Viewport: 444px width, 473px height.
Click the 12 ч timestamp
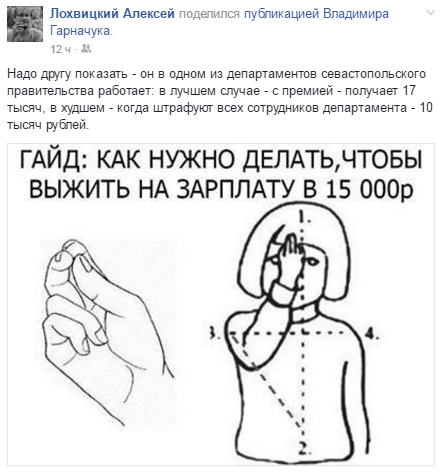60,49
